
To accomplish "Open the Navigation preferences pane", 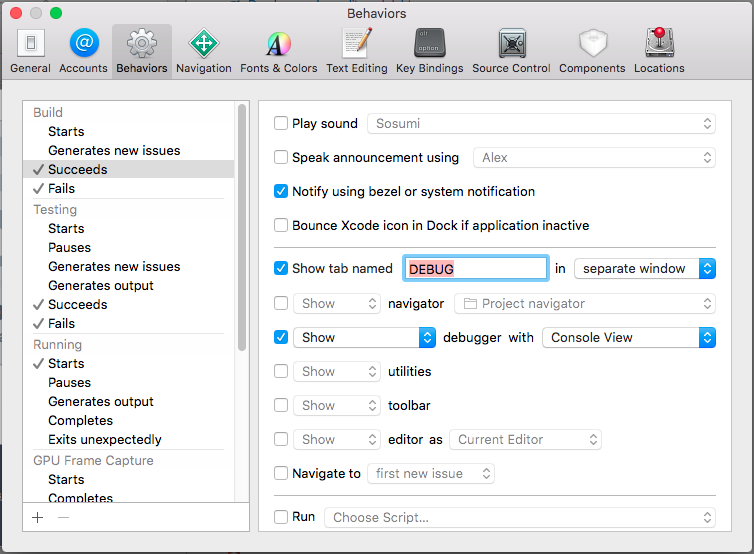I will 204,51.
